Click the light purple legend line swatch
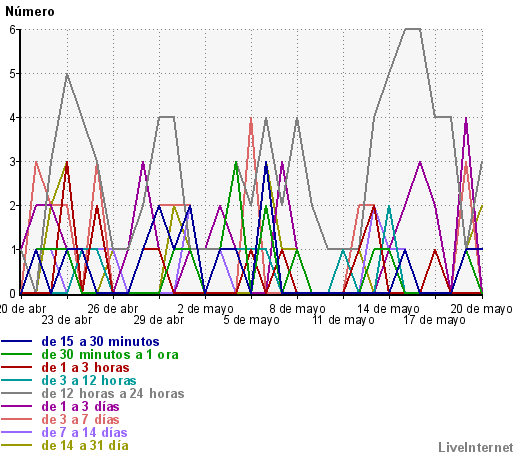Image resolution: width=520 pixels, height=457 pixels. 16,432
